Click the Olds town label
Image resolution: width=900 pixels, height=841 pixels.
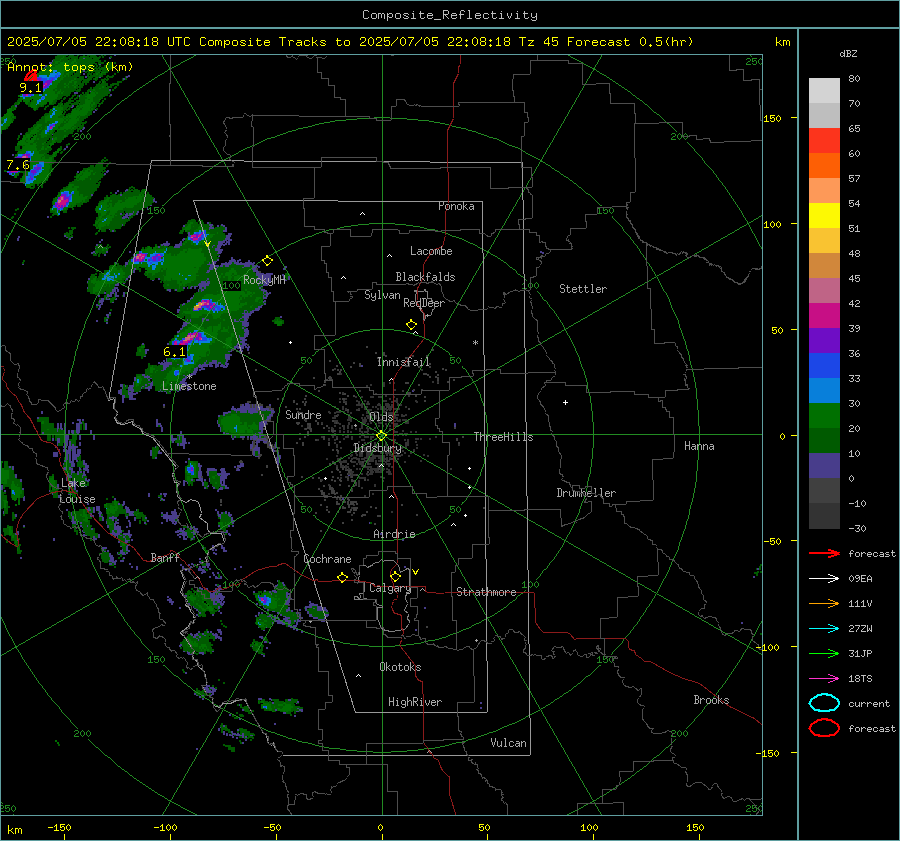pos(381,417)
